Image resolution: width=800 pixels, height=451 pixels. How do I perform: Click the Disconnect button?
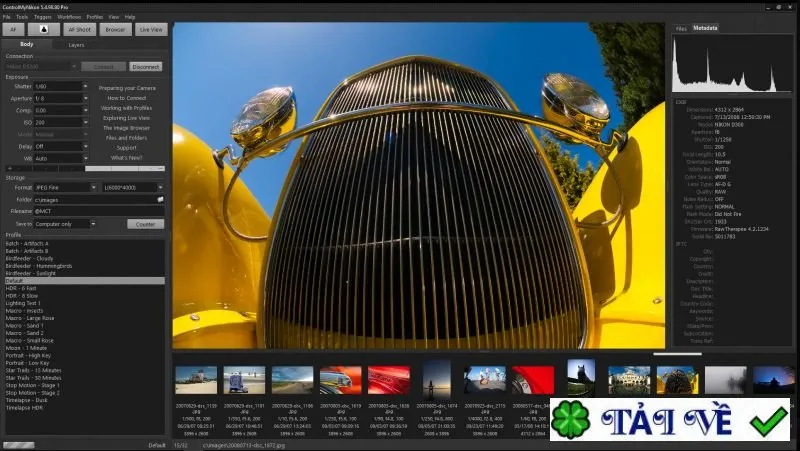click(145, 67)
